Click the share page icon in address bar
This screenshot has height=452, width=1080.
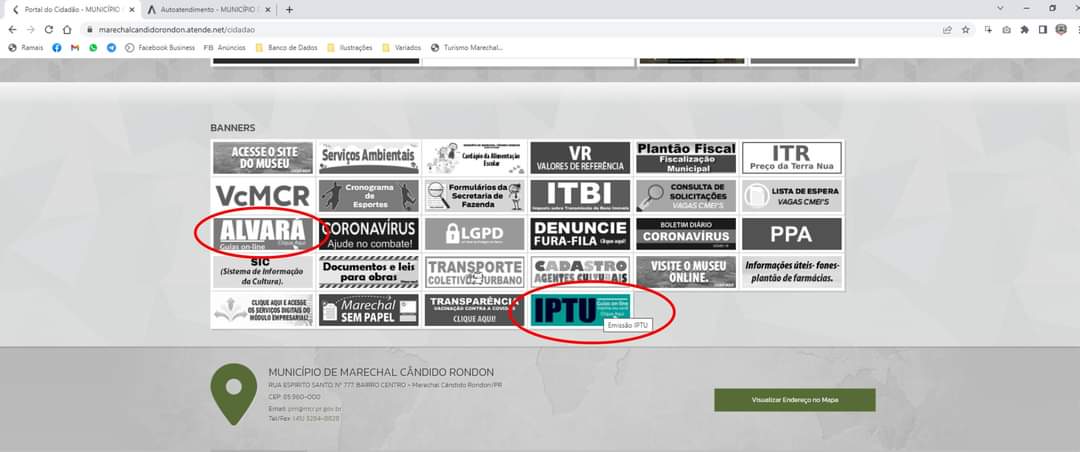[x=947, y=30]
